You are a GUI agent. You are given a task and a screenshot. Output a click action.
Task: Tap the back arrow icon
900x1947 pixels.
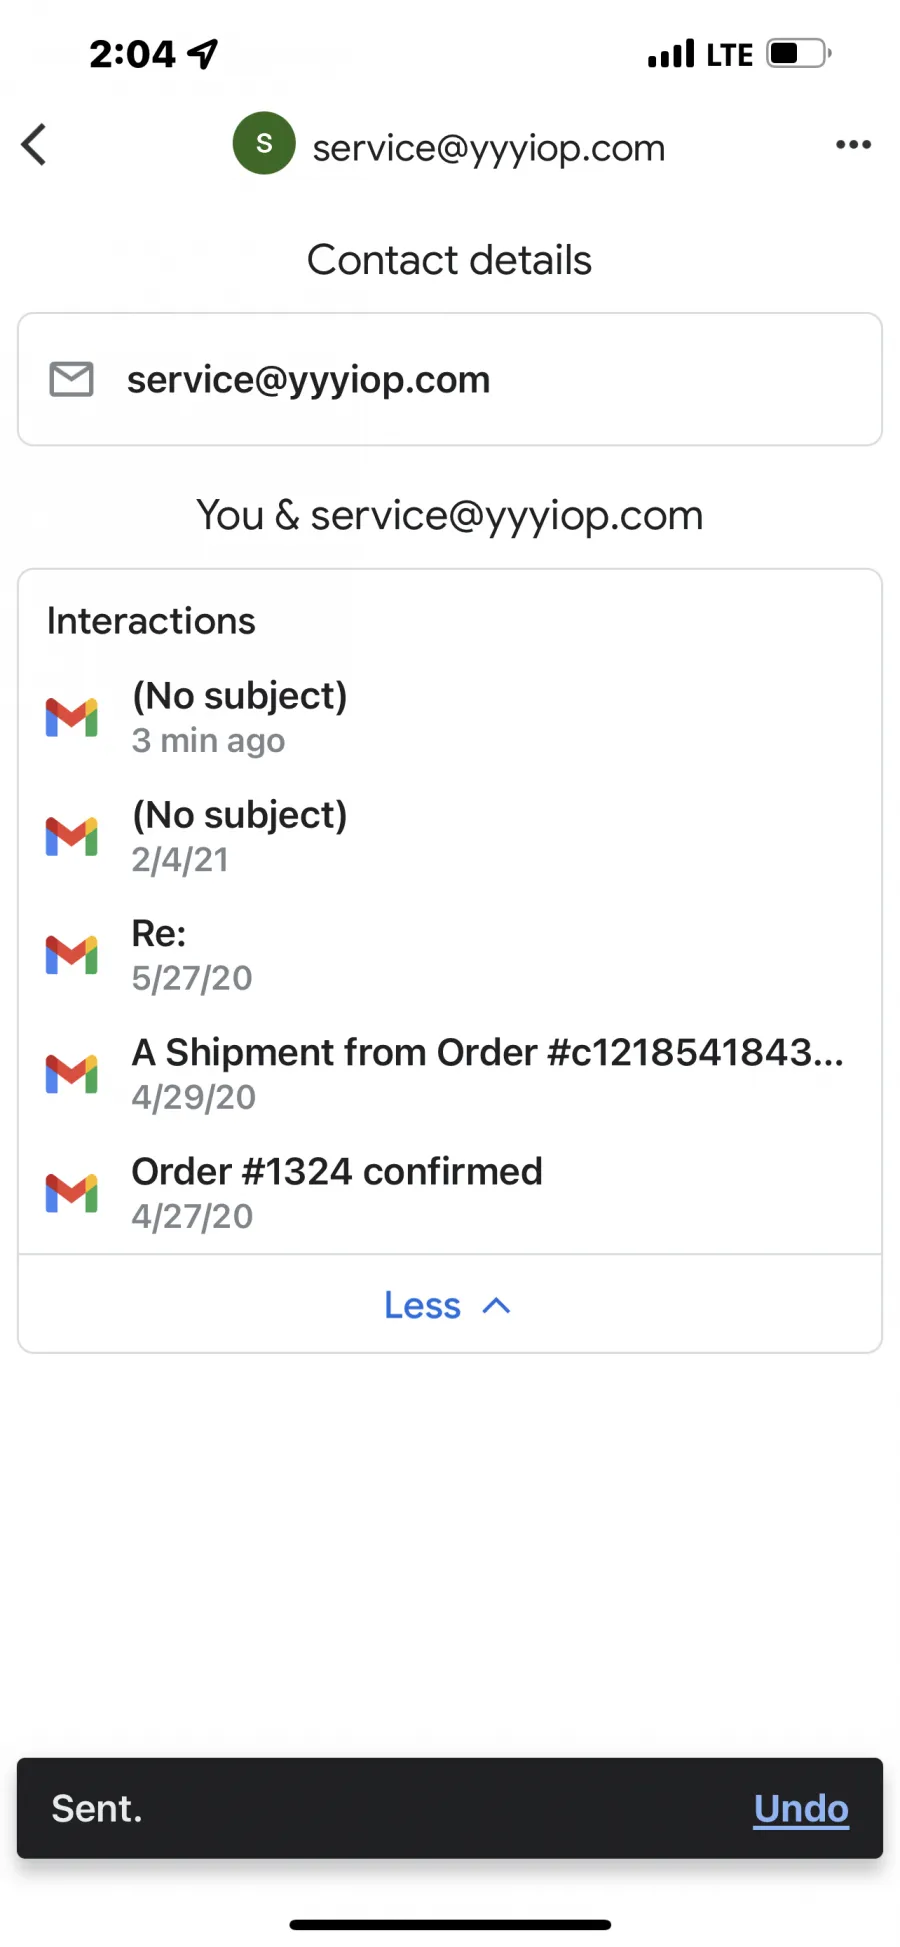coord(34,145)
